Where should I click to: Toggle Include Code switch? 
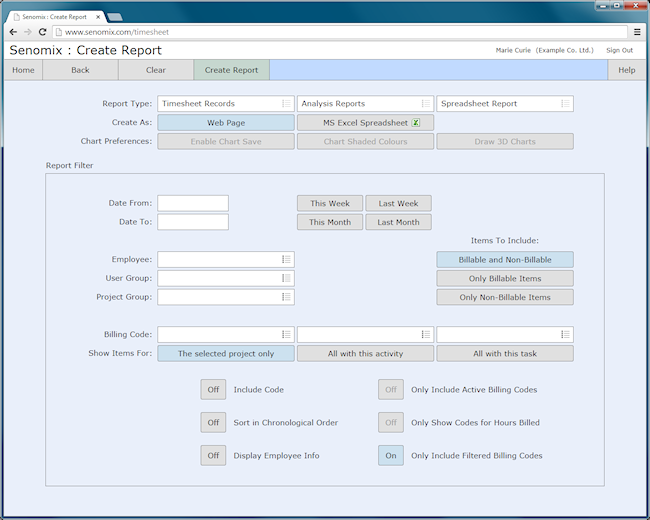tap(213, 389)
